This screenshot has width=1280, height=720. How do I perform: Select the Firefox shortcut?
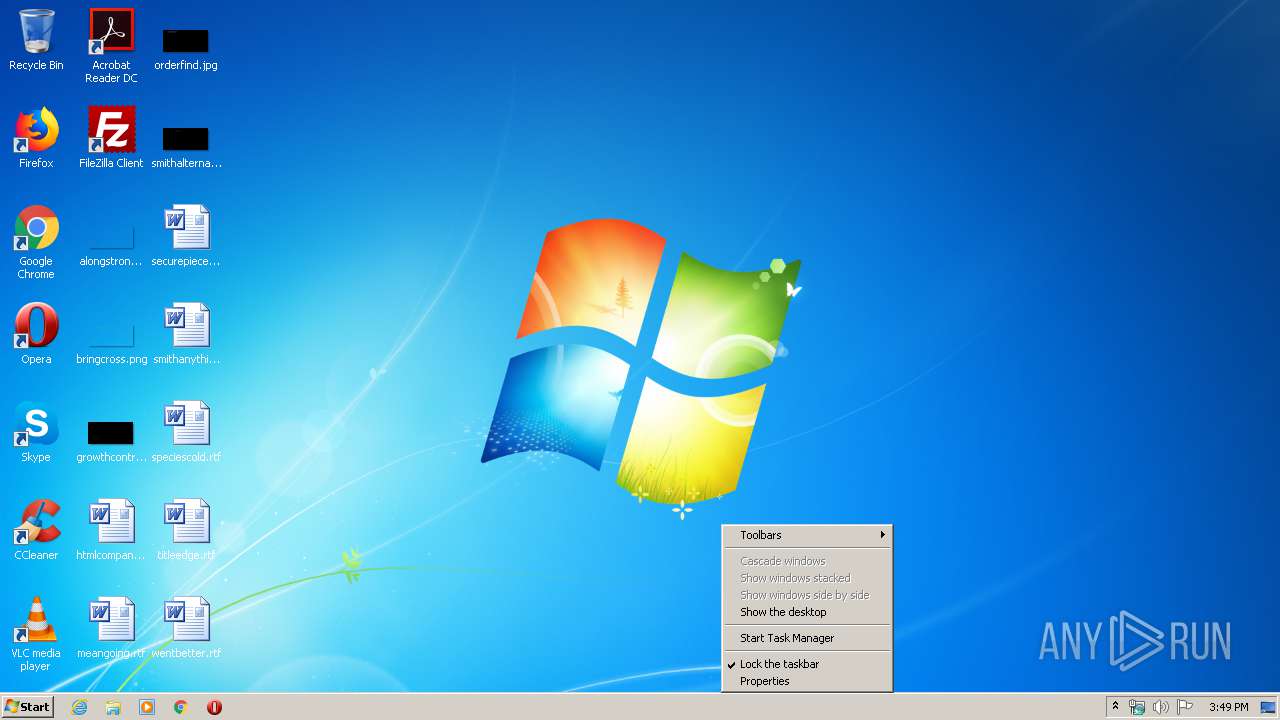click(36, 138)
